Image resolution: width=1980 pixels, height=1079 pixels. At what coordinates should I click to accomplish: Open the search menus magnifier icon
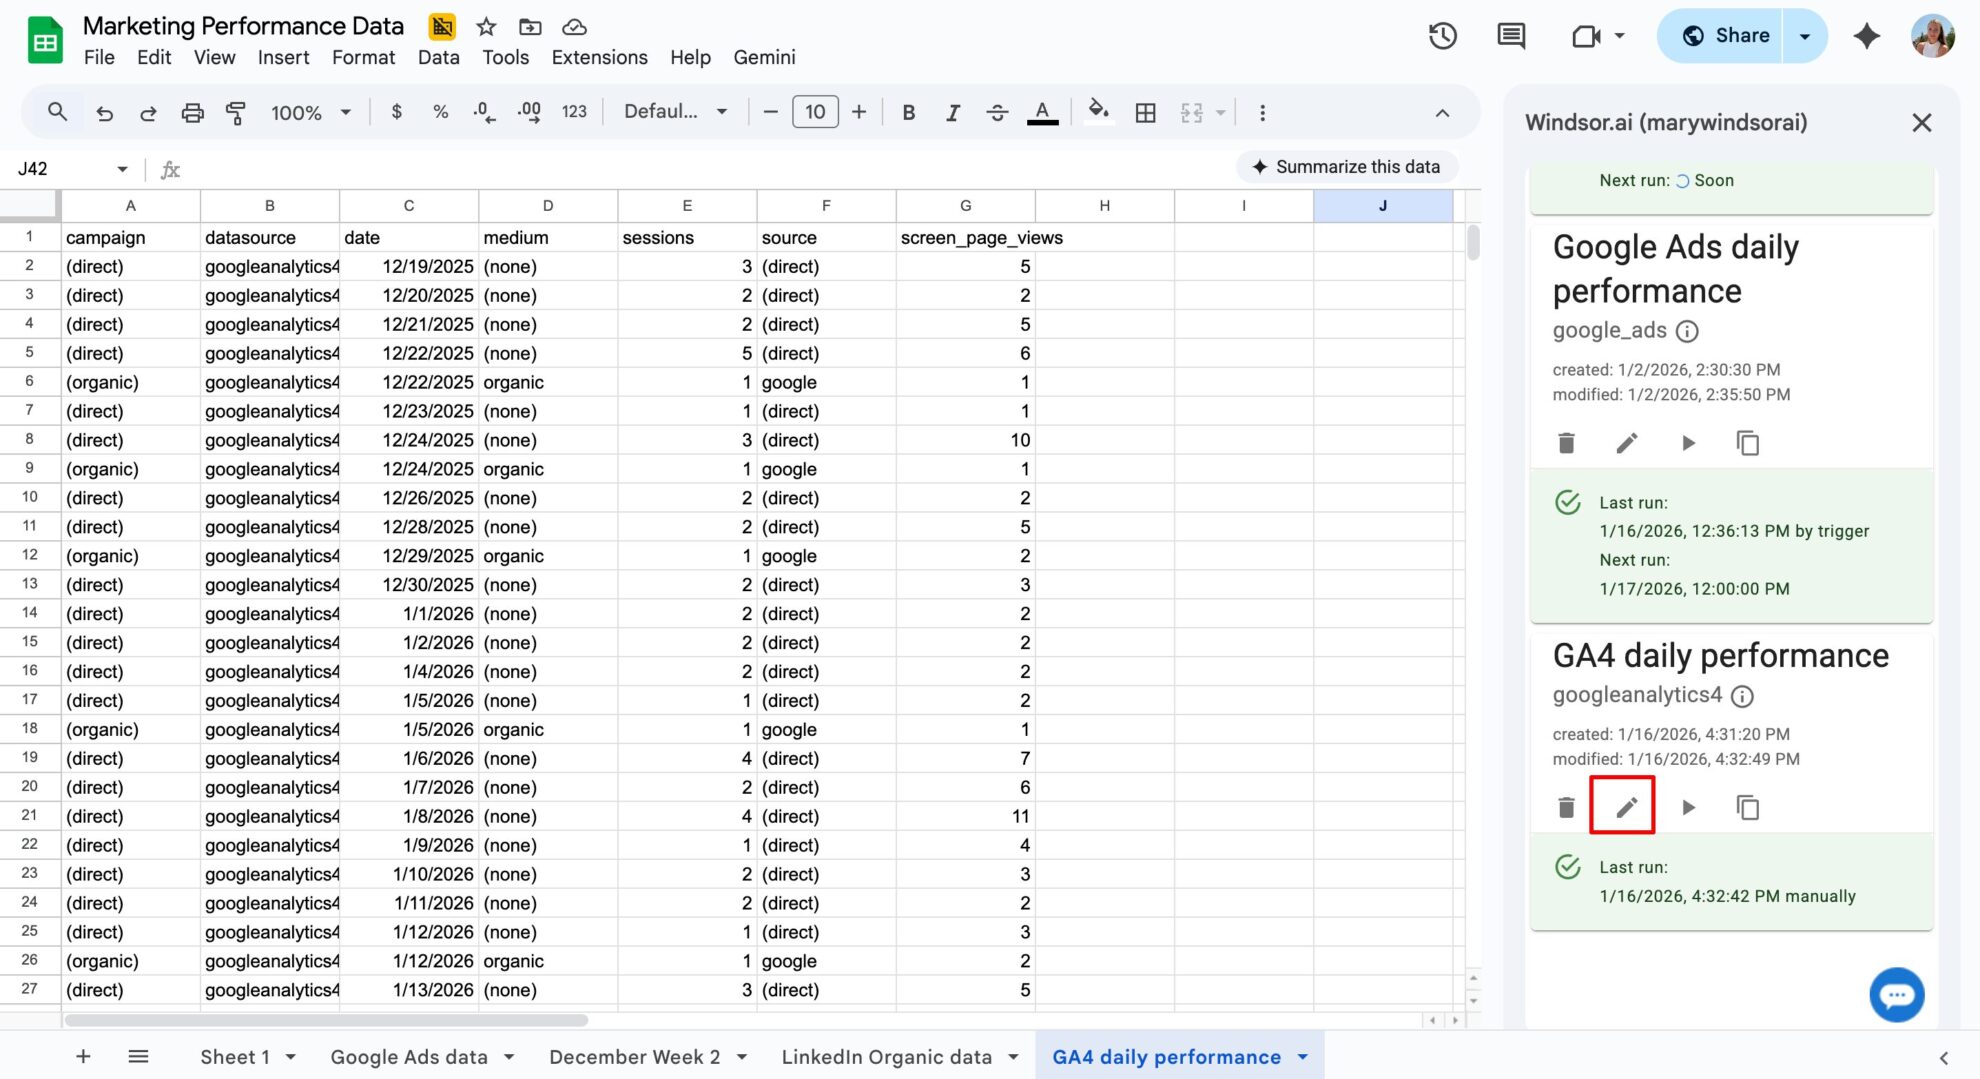click(57, 112)
